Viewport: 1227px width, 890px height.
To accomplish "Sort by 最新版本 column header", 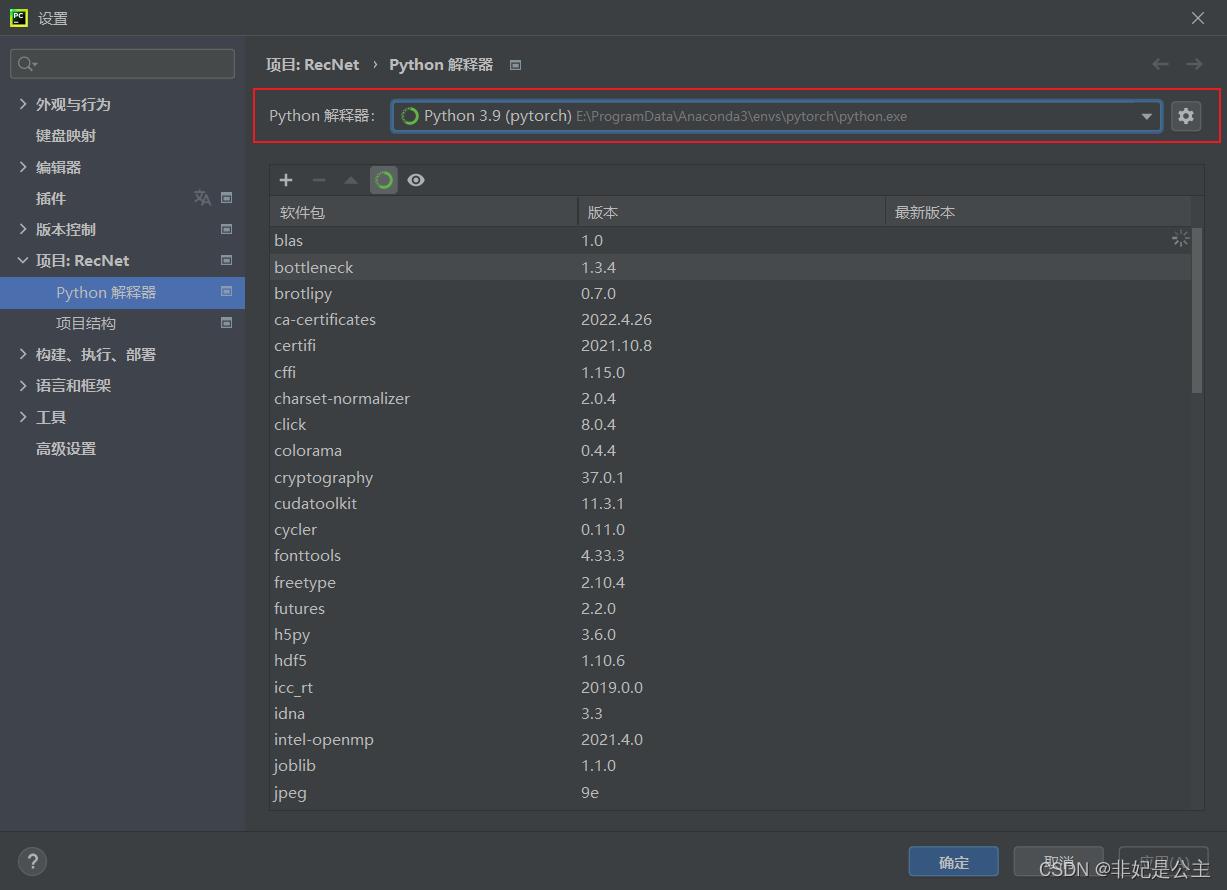I will (1038, 212).
